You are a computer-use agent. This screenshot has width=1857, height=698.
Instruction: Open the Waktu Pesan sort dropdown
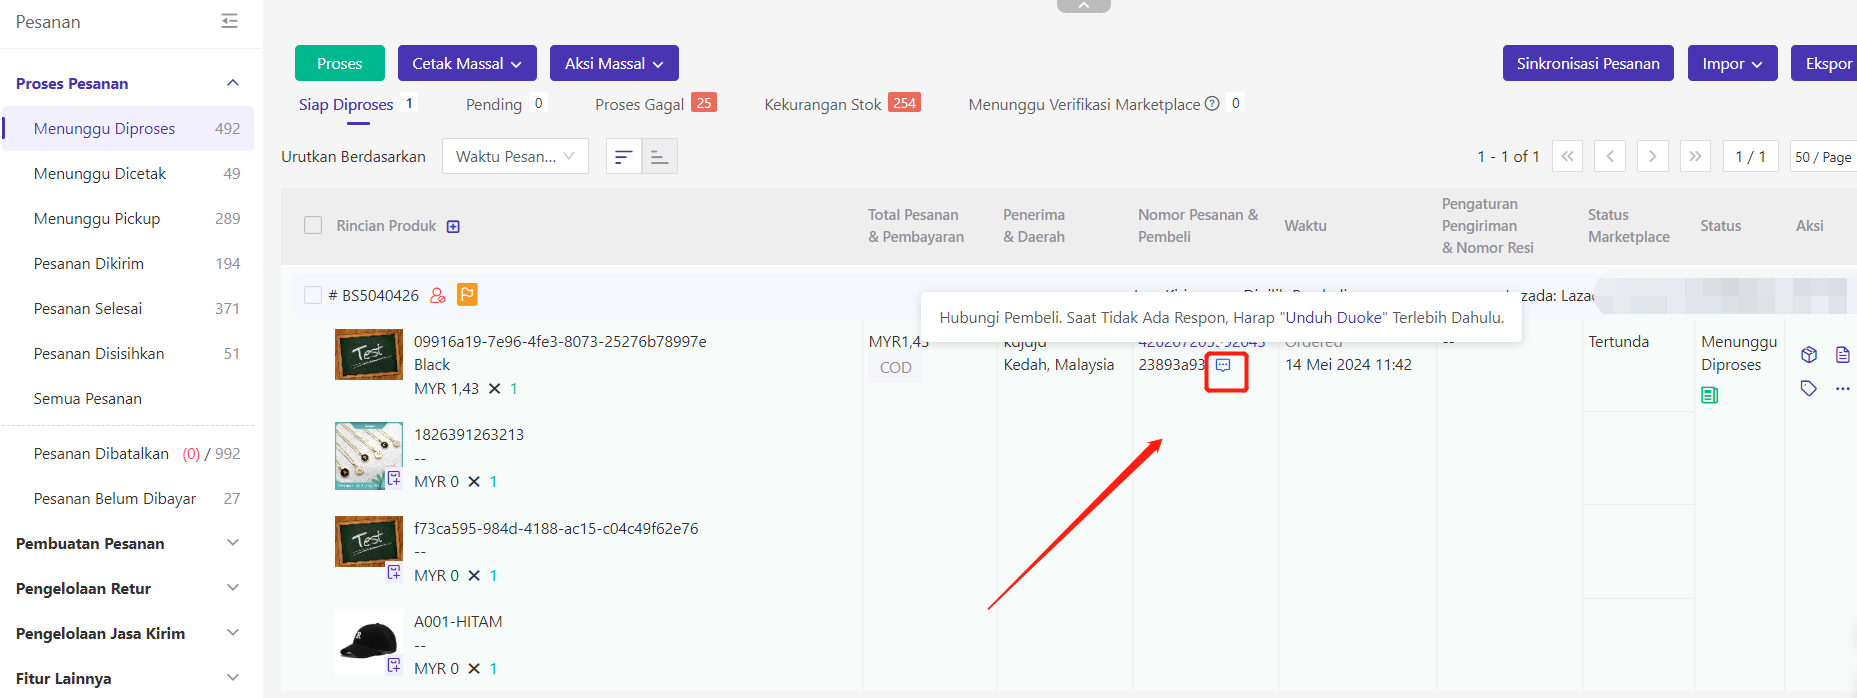pos(514,157)
